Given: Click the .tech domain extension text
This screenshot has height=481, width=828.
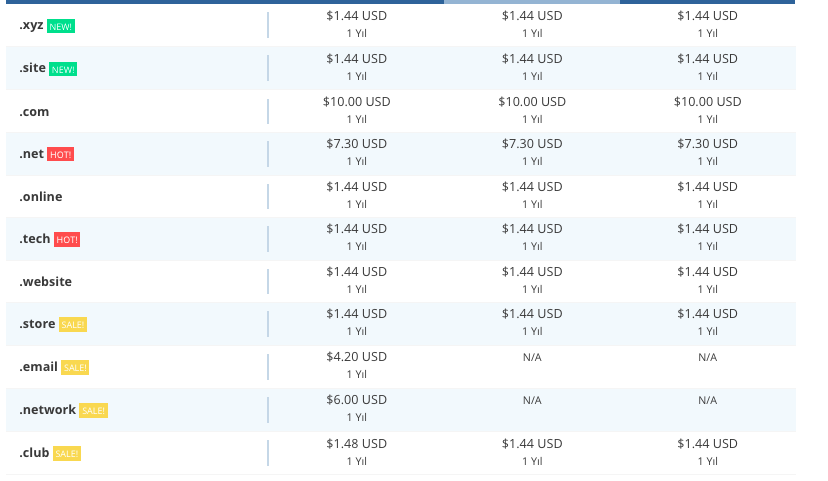Looking at the screenshot, I should point(35,239).
